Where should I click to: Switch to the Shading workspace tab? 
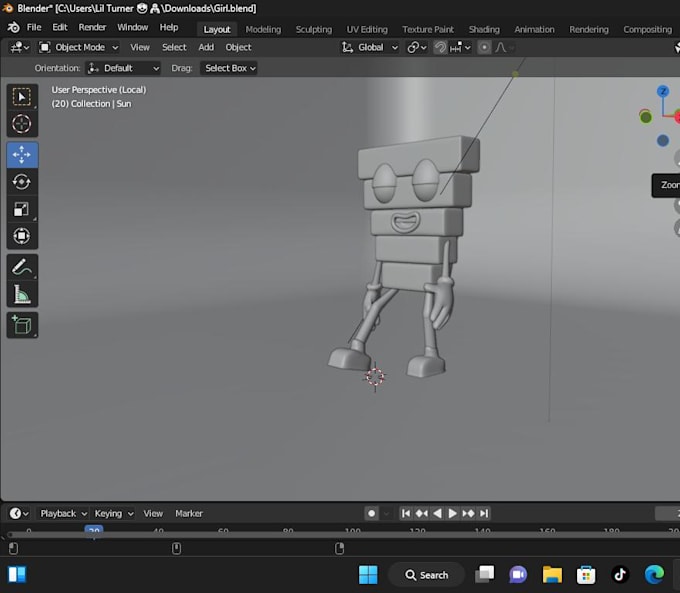point(484,29)
